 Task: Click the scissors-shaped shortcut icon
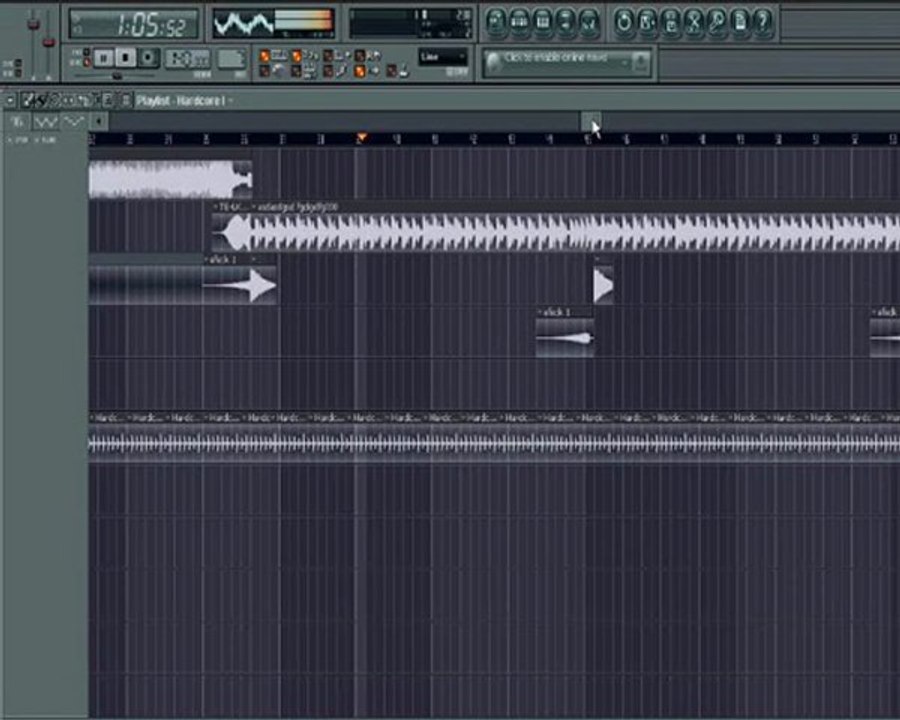click(693, 22)
